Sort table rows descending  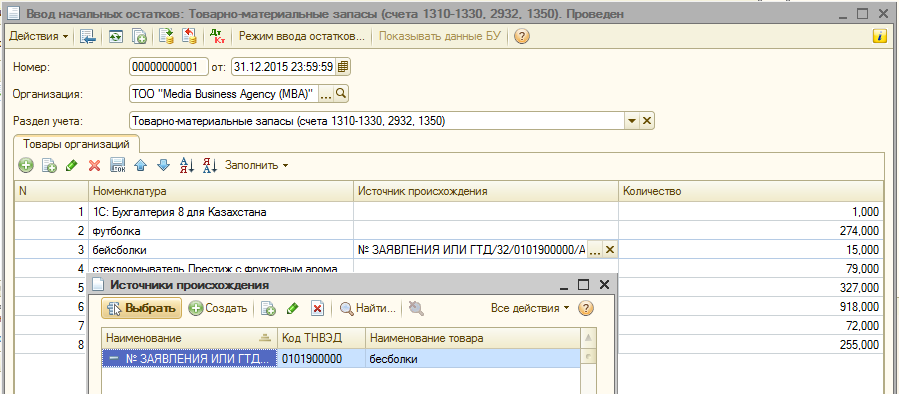[x=210, y=166]
